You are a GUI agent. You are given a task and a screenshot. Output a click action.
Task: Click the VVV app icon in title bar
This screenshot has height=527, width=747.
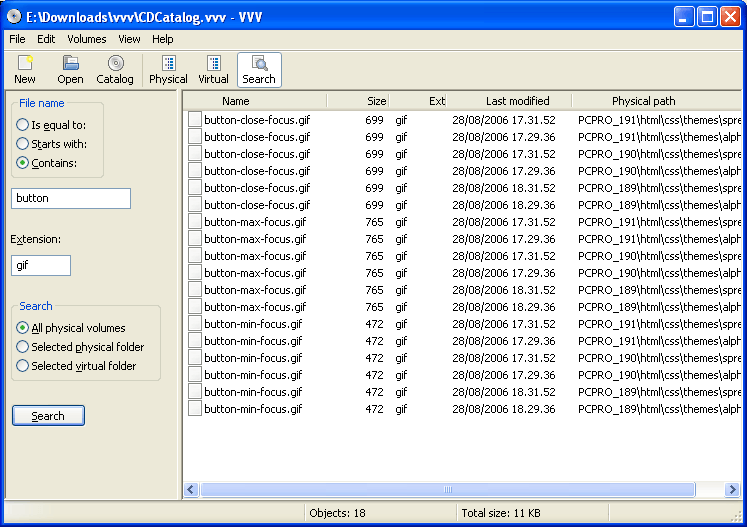tap(14, 17)
